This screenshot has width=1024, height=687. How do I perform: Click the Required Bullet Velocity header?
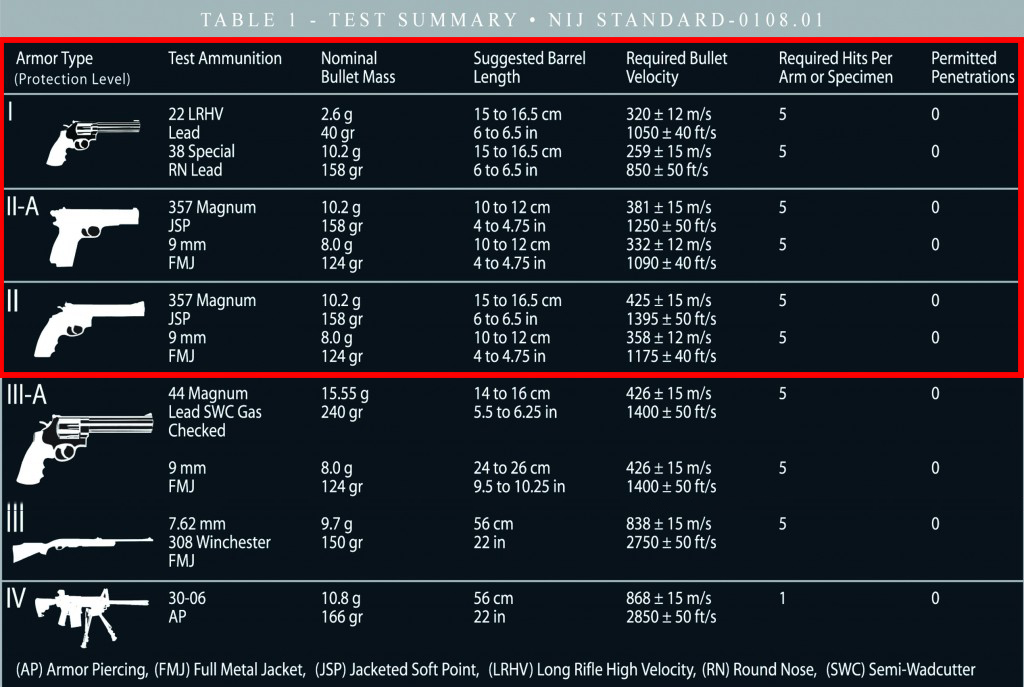pyautogui.click(x=676, y=67)
